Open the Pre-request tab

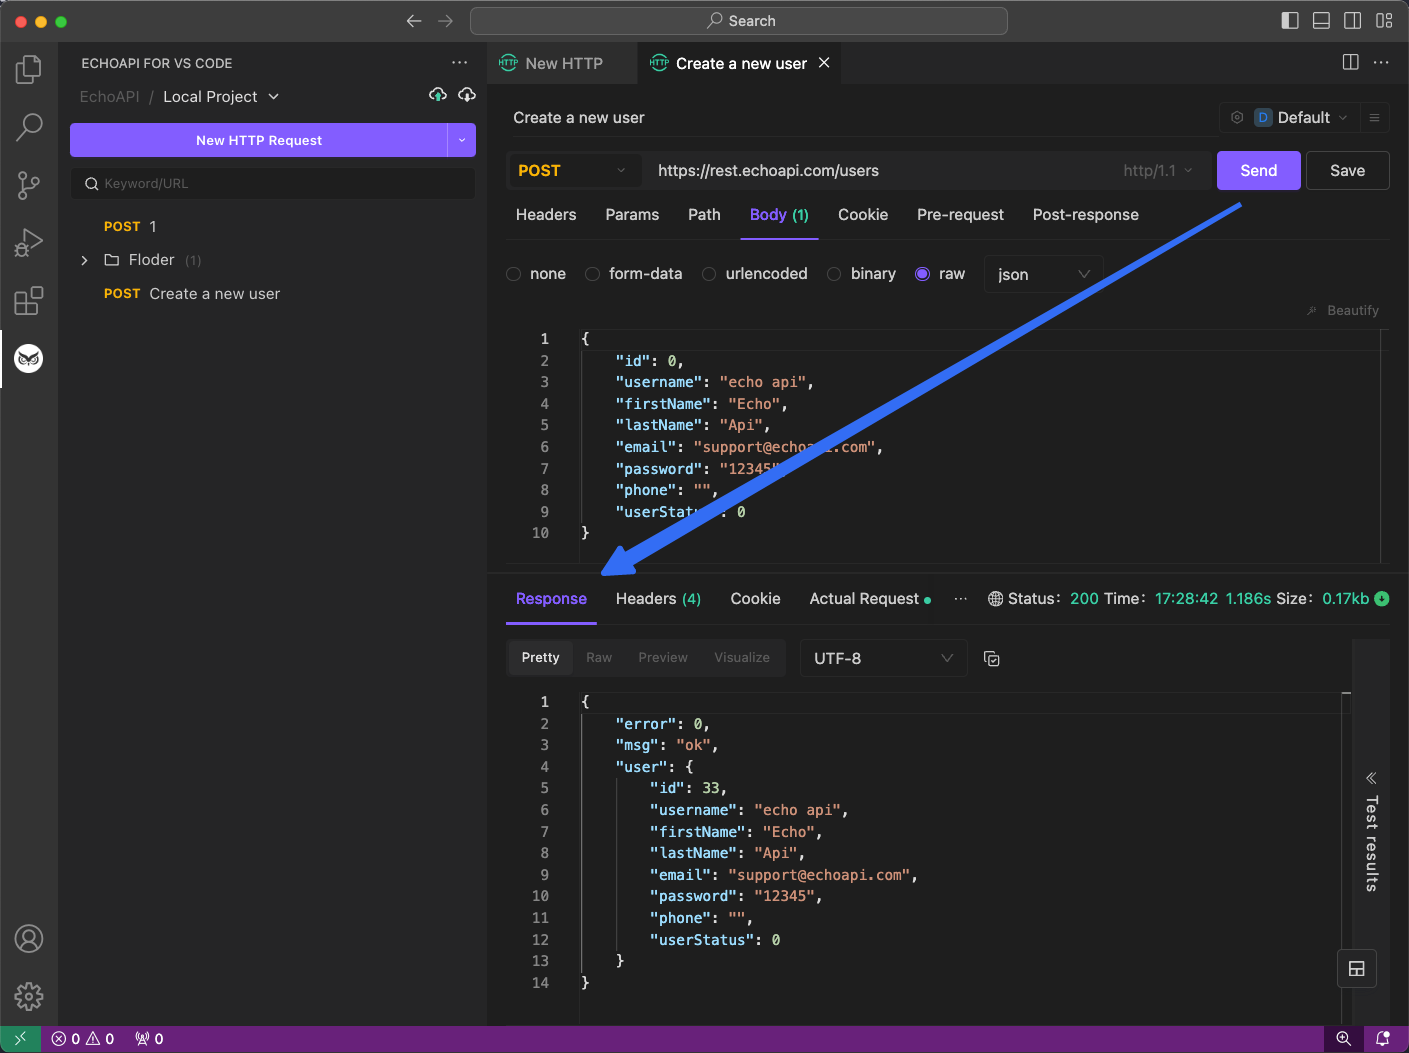[x=960, y=214]
